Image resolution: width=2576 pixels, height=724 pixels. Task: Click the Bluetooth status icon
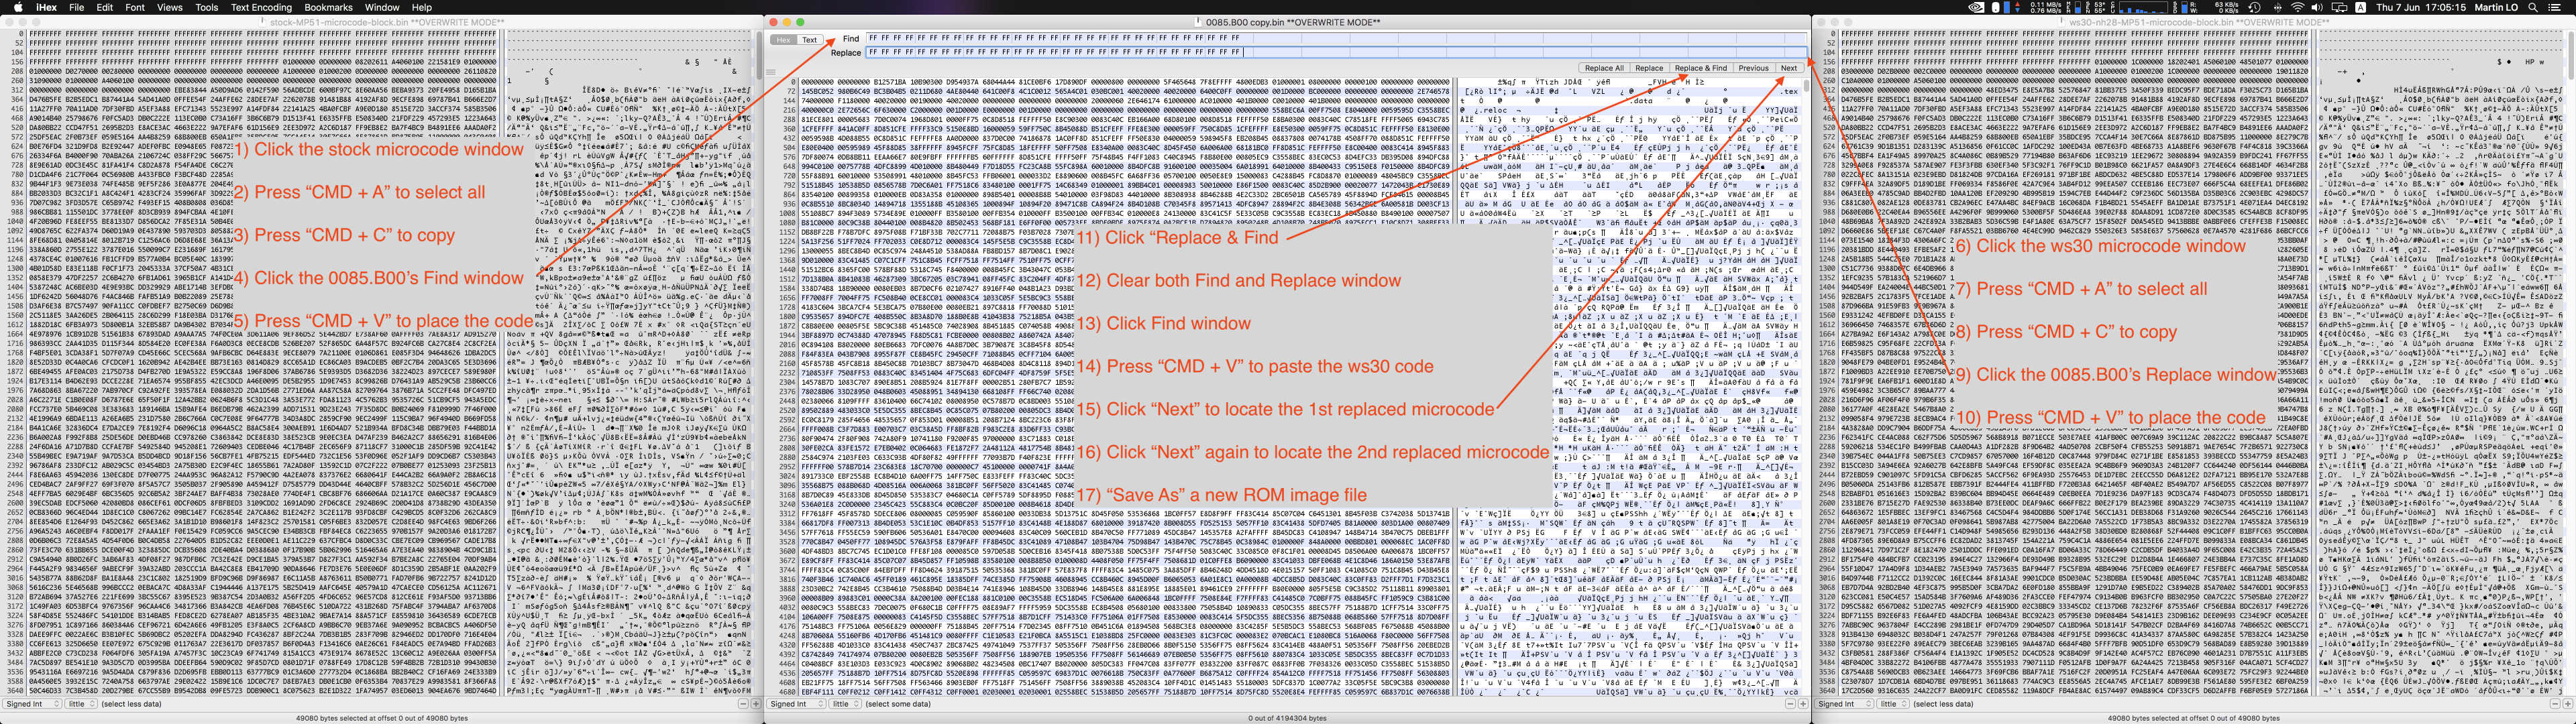click(x=2277, y=7)
